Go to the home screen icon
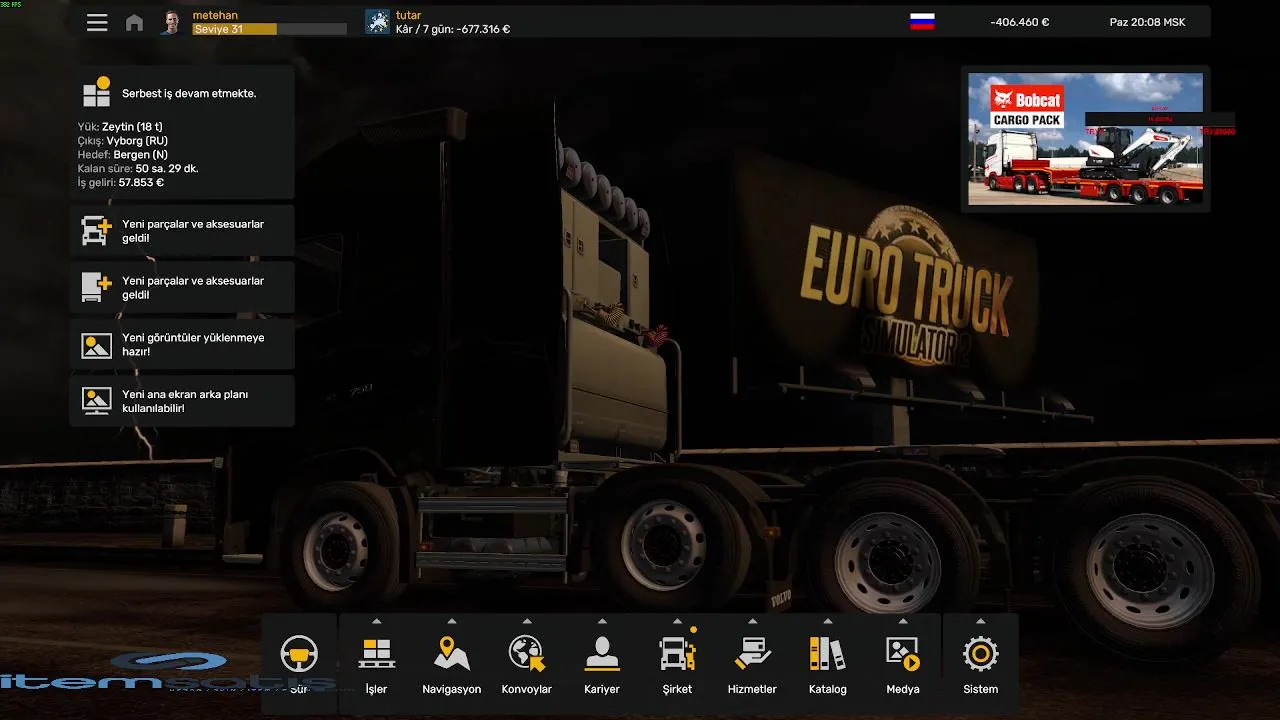 pos(134,22)
